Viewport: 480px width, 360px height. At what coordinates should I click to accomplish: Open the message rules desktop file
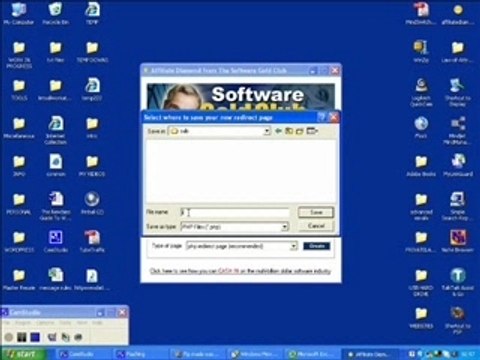pos(55,279)
